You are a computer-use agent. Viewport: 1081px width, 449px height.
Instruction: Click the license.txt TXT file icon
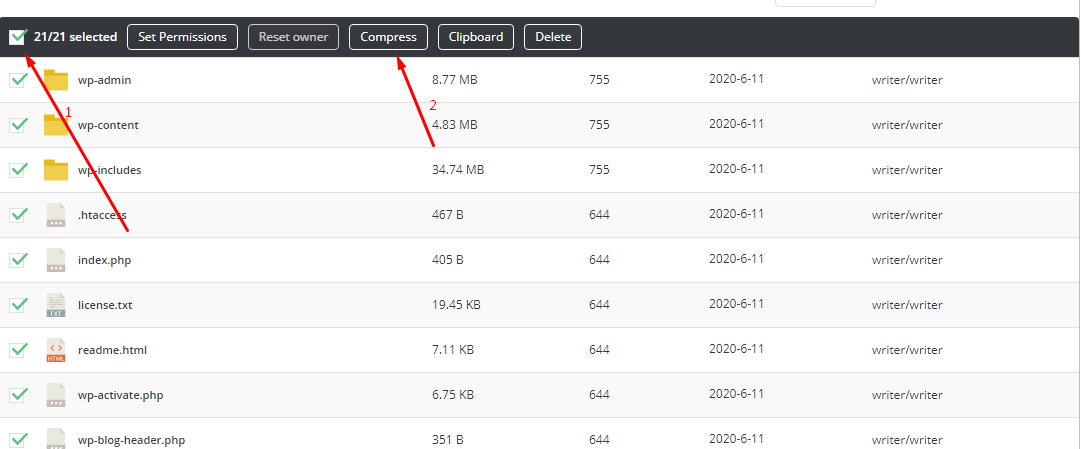click(56, 305)
